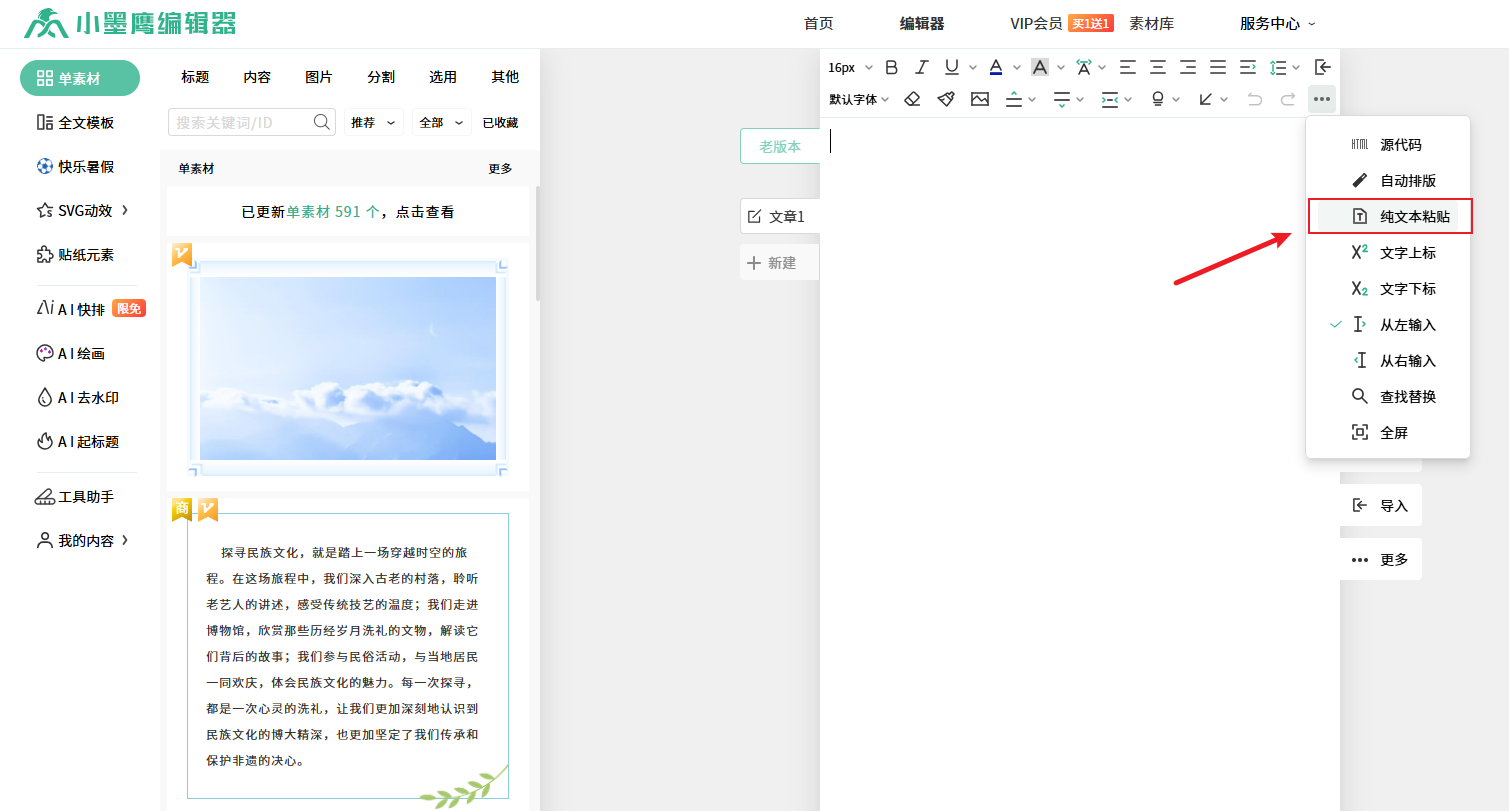The height and width of the screenshot is (811, 1509).
Task: Click the 更多 button below 导入
Action: pyautogui.click(x=1381, y=560)
